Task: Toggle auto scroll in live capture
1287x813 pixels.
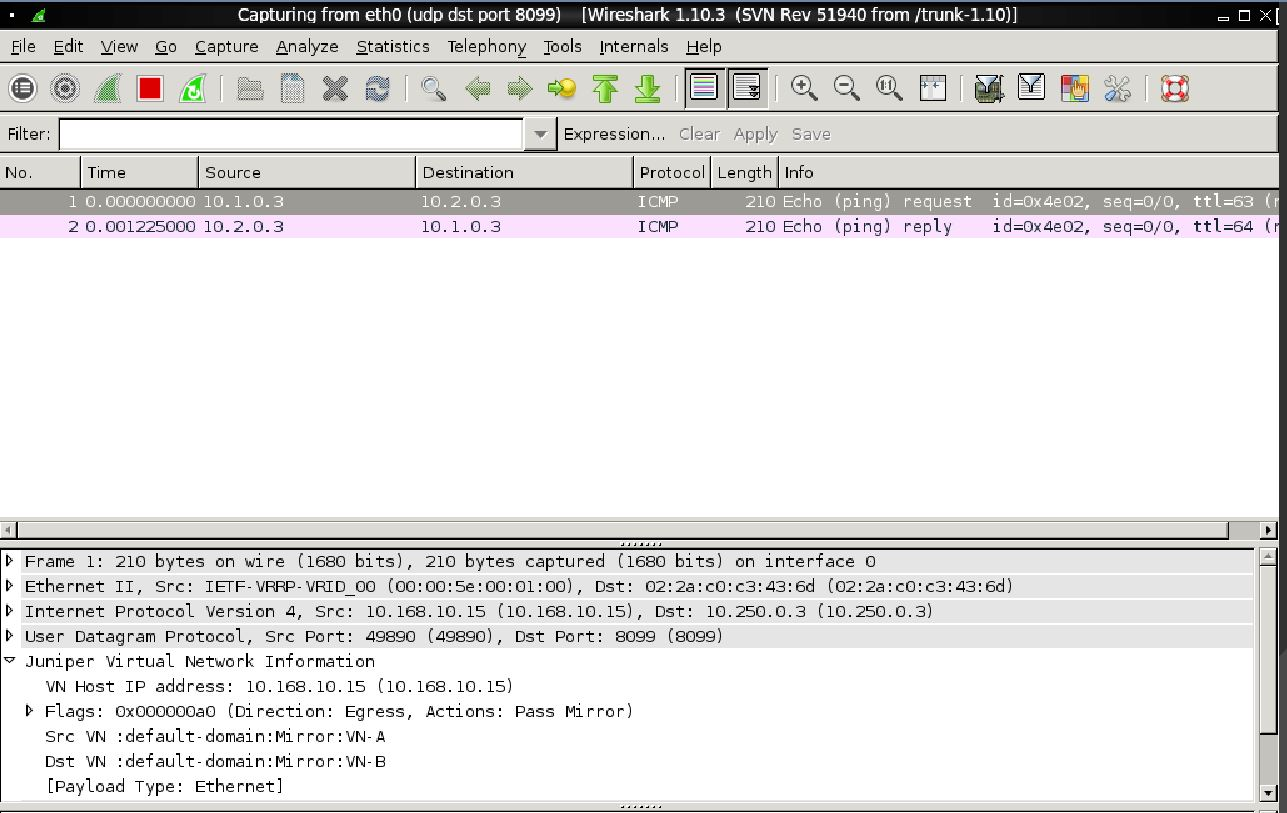Action: pyautogui.click(x=747, y=88)
